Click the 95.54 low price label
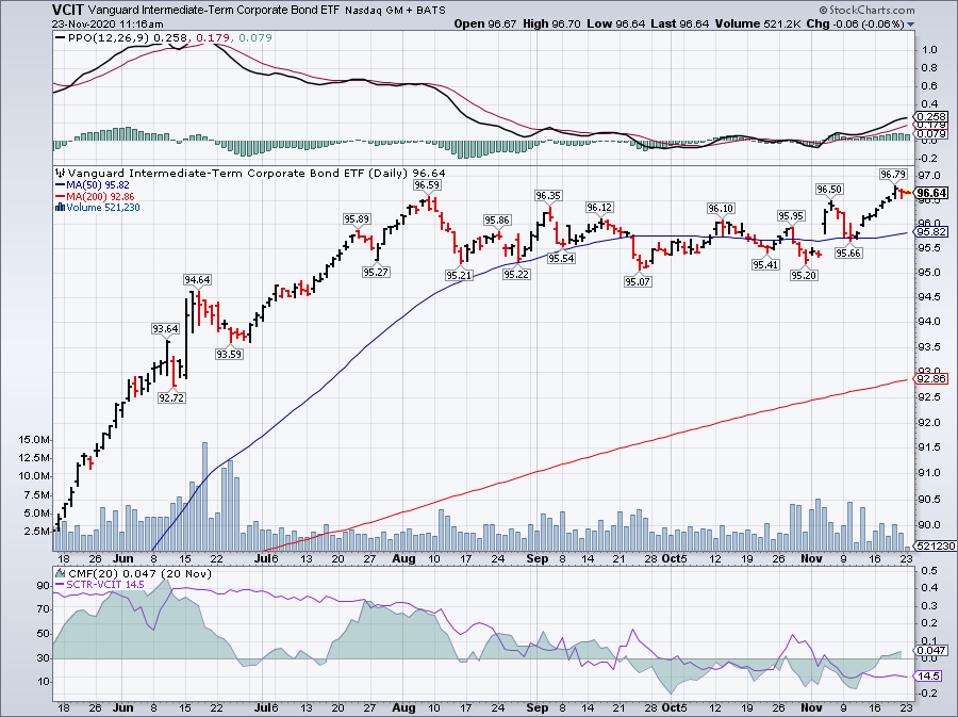The width and height of the screenshot is (958, 717). [560, 258]
